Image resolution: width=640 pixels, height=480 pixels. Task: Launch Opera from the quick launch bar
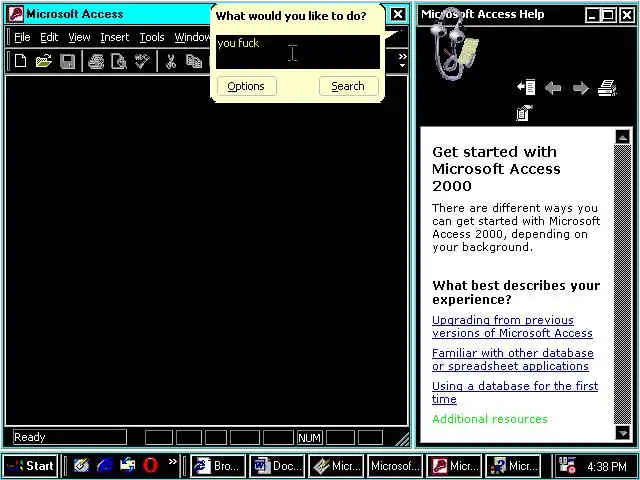(151, 465)
